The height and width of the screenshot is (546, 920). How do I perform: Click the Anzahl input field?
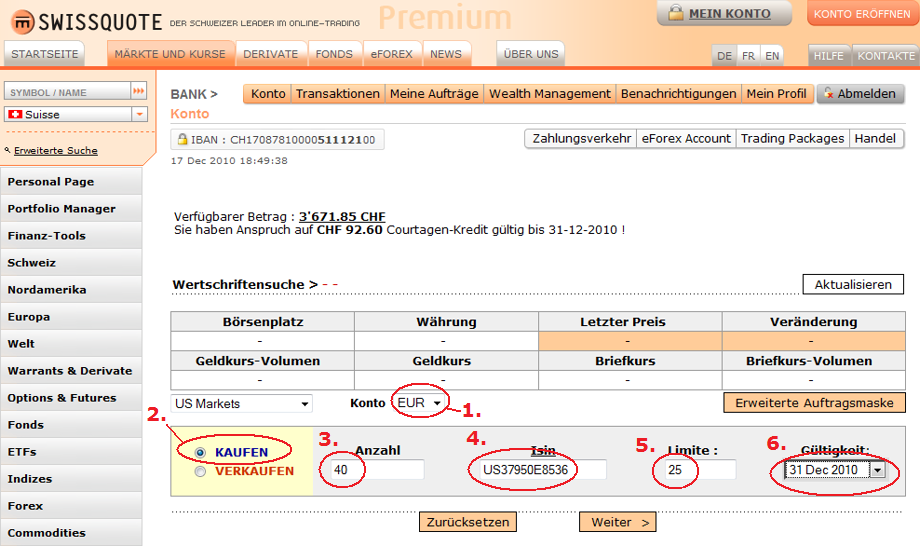coord(378,470)
